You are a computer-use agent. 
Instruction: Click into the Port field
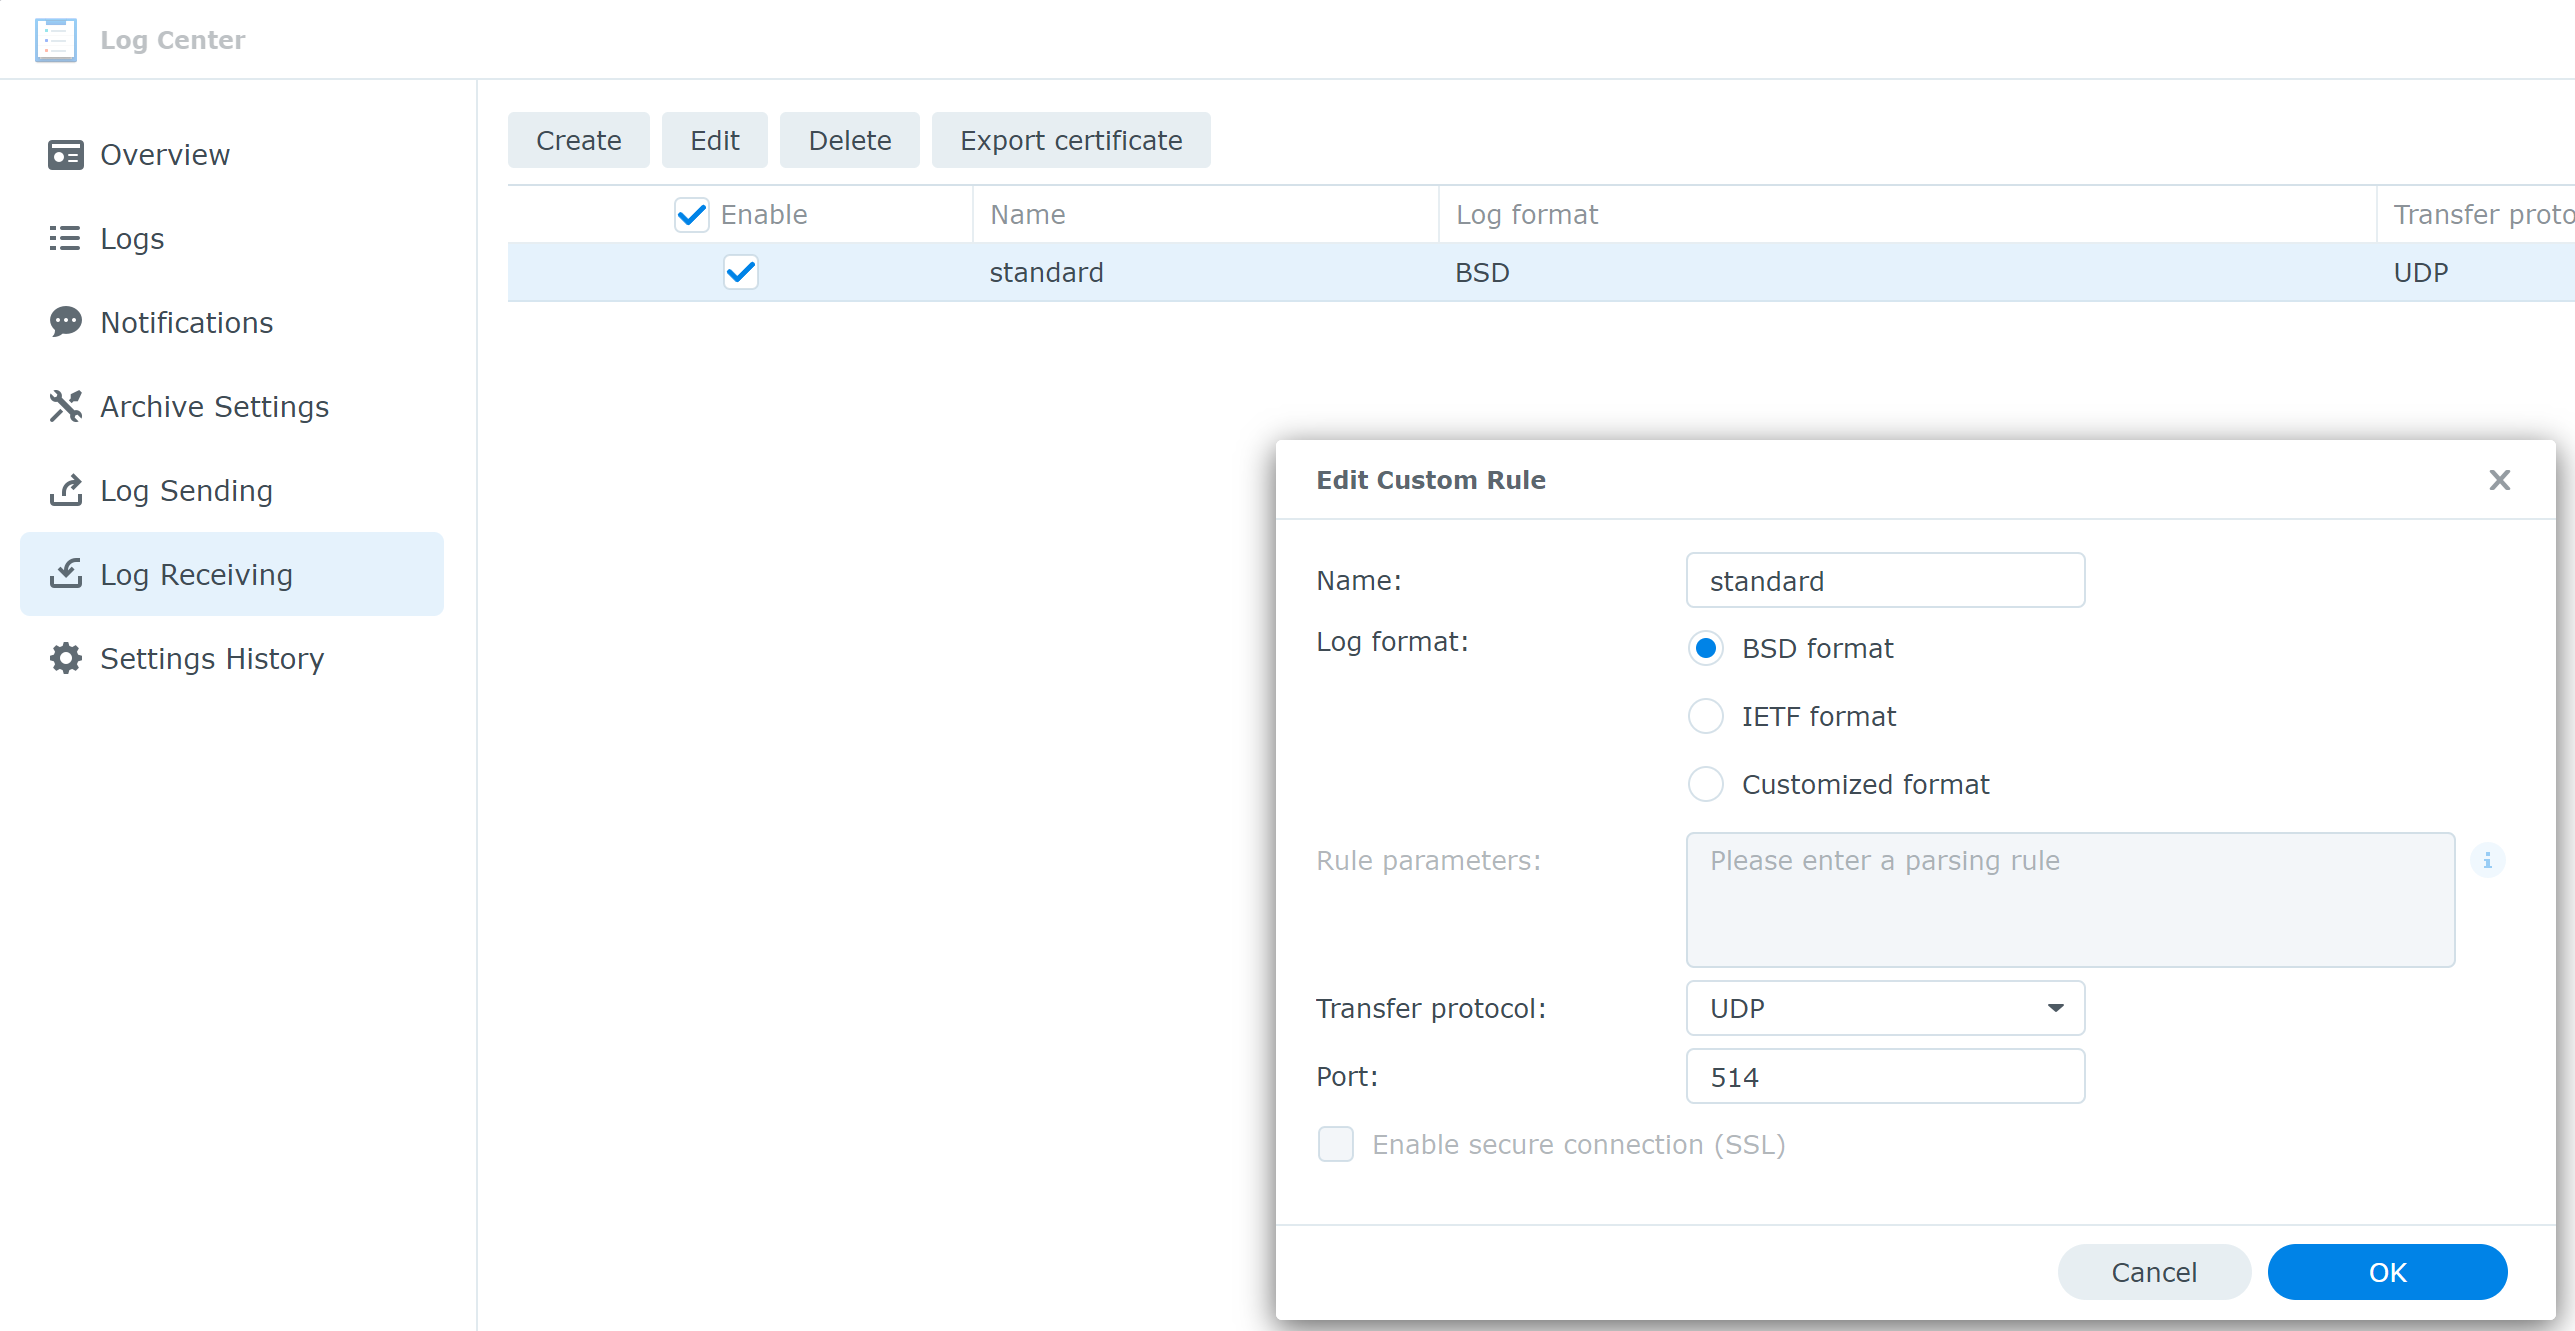(x=1884, y=1076)
